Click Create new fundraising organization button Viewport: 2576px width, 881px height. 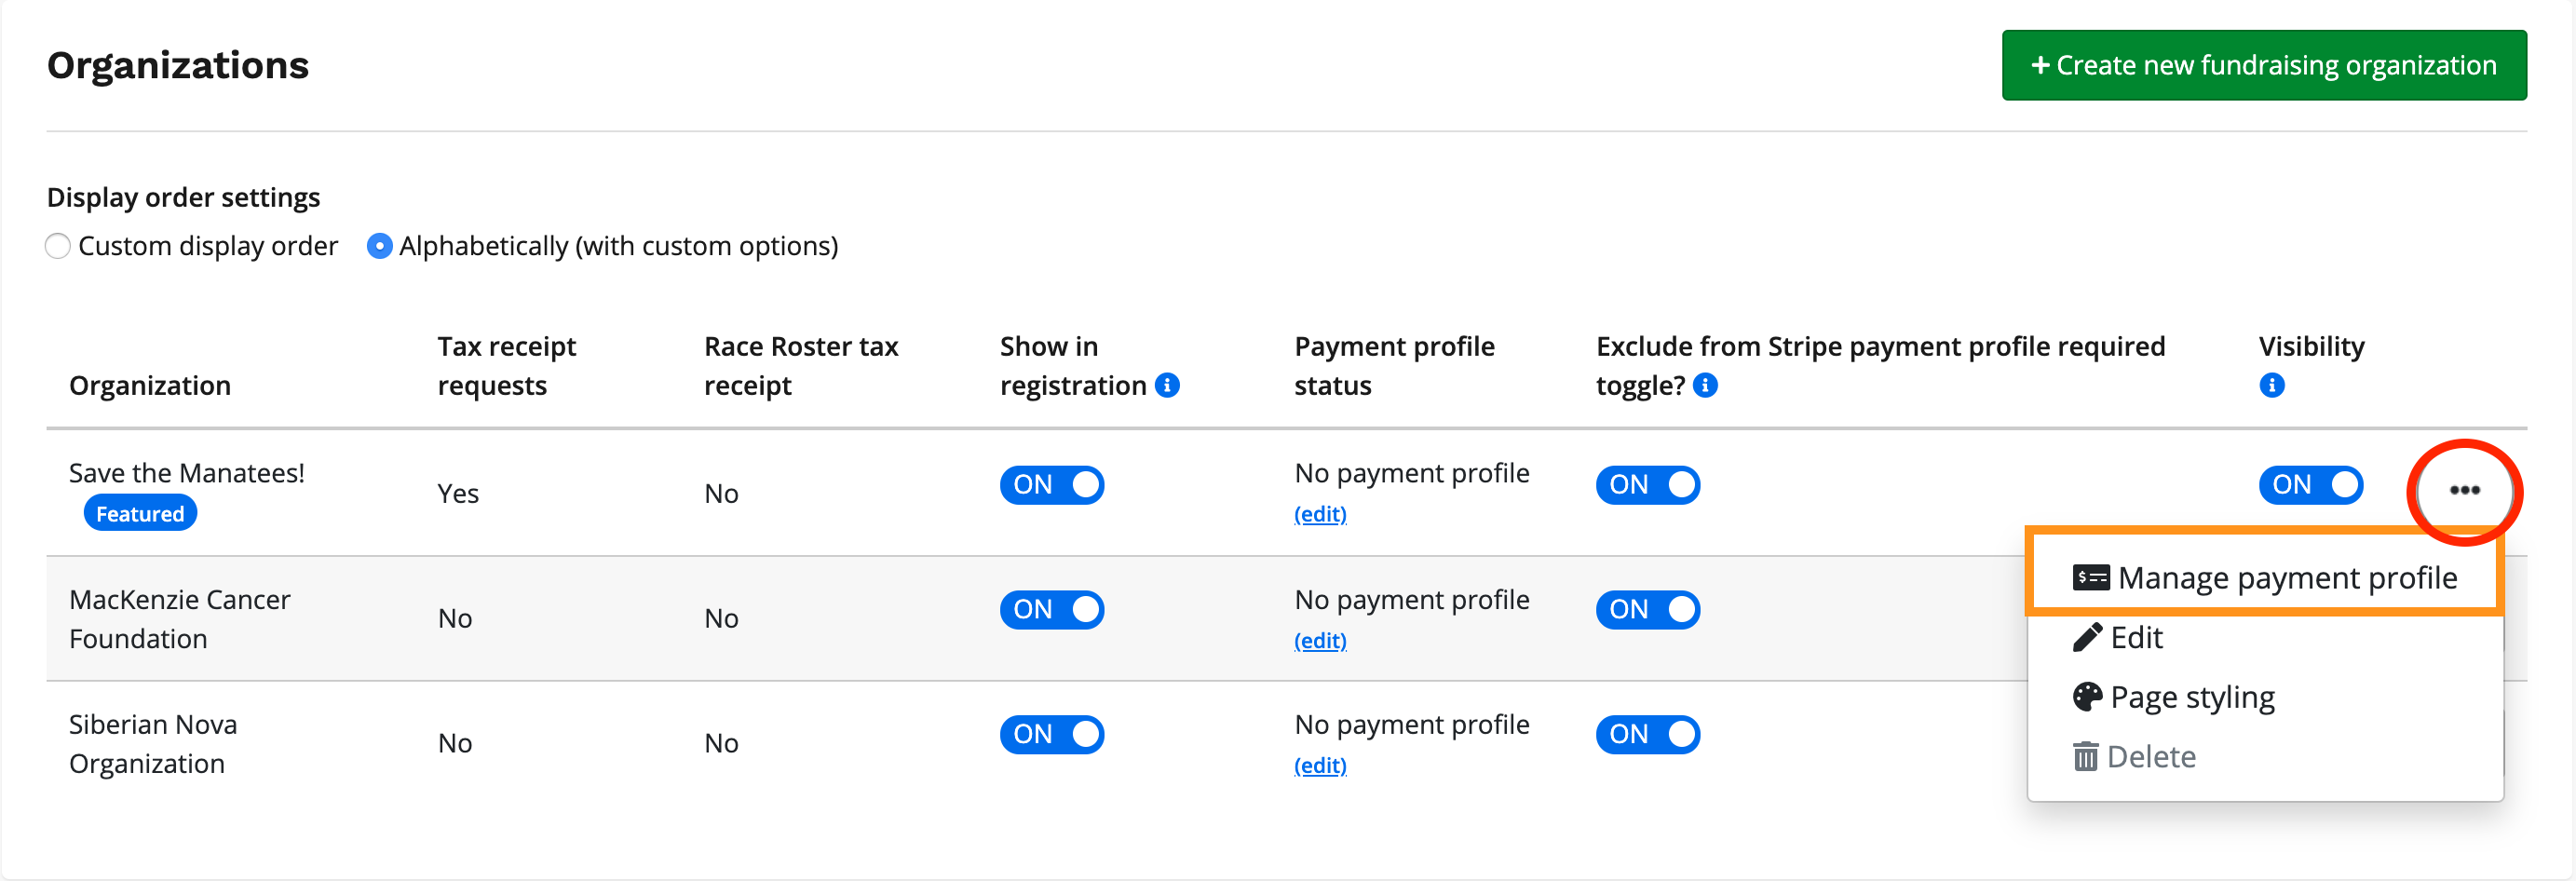point(2264,66)
